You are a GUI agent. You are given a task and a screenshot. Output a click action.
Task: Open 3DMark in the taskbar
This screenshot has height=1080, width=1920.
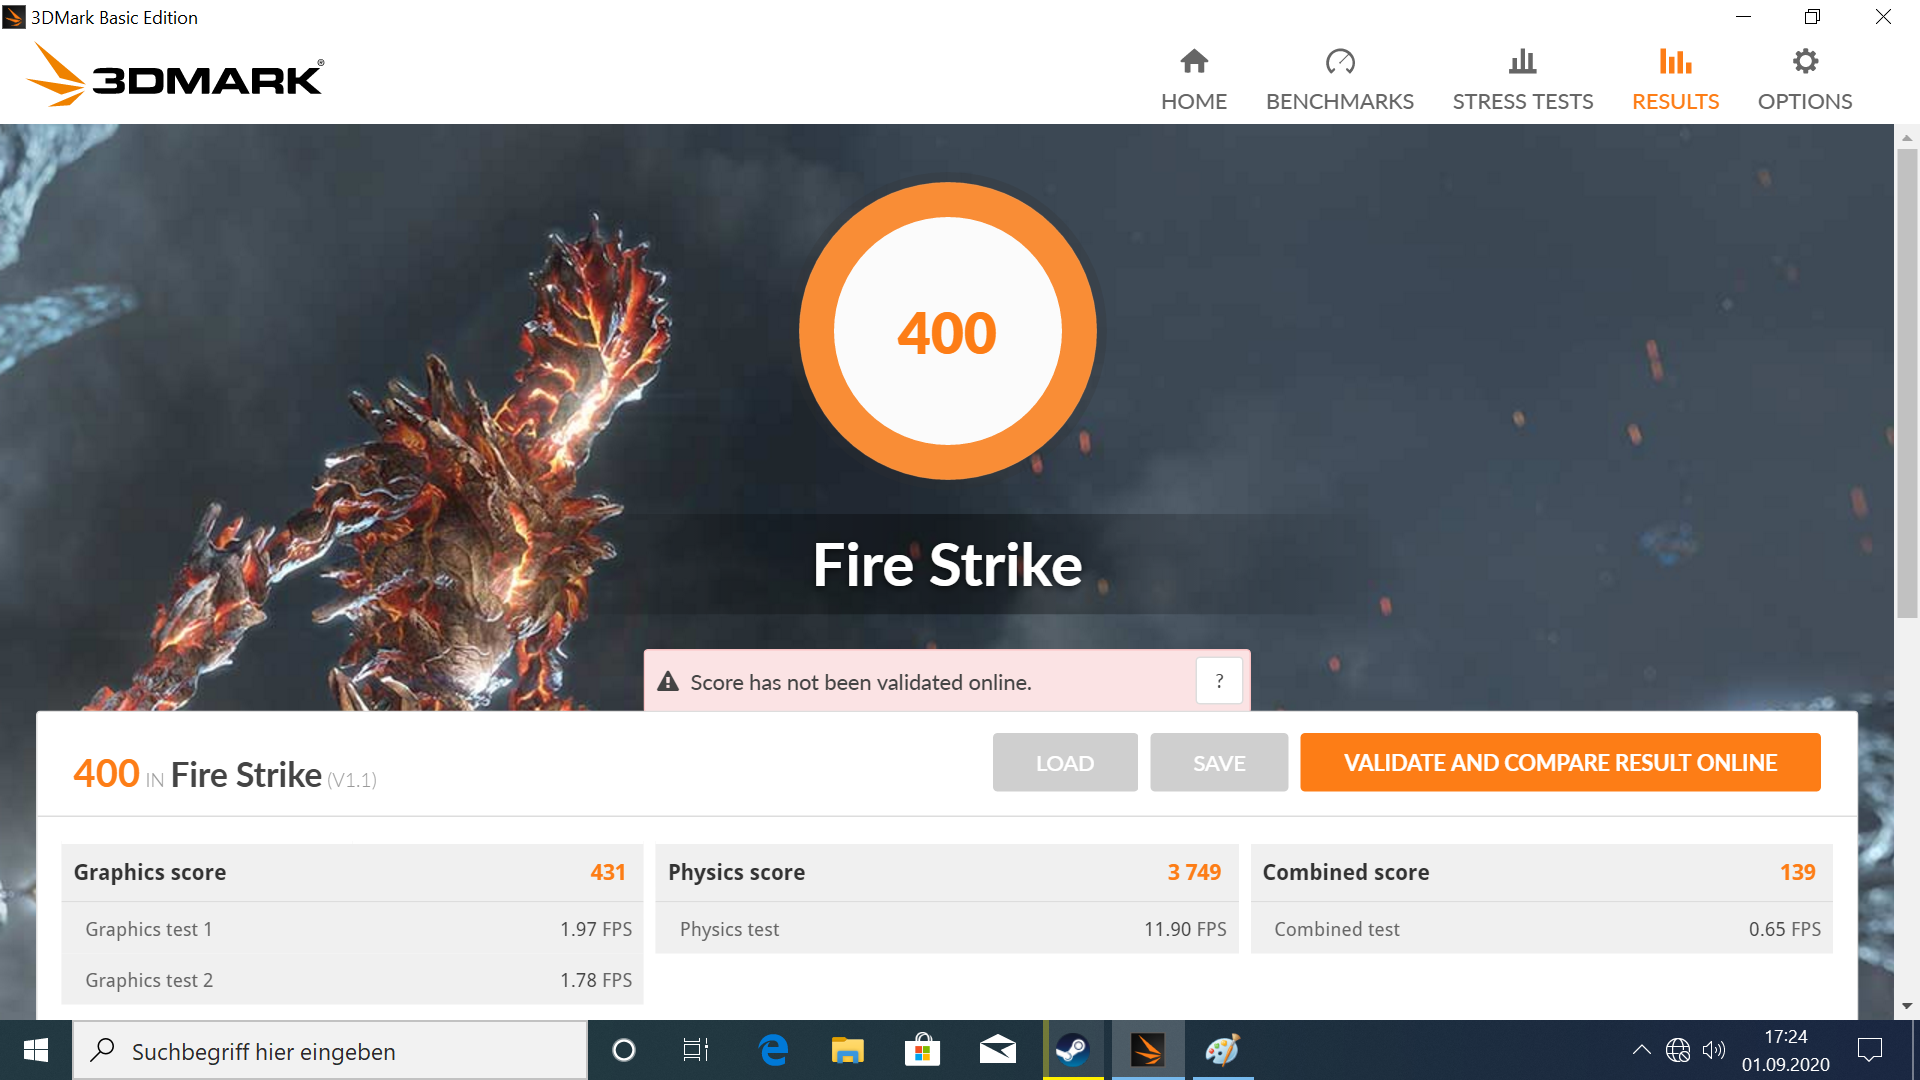click(x=1147, y=1050)
